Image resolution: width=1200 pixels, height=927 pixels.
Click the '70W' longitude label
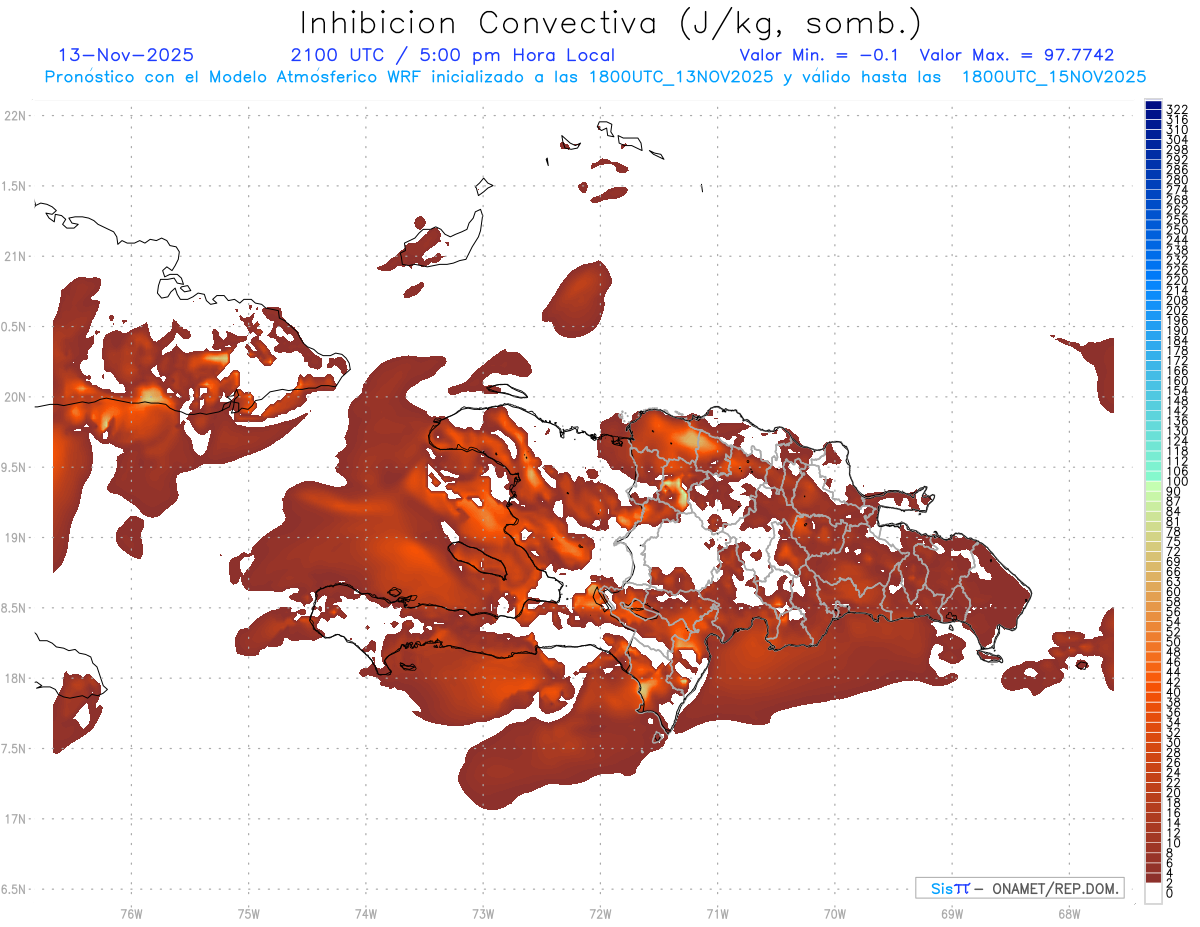[x=835, y=913]
